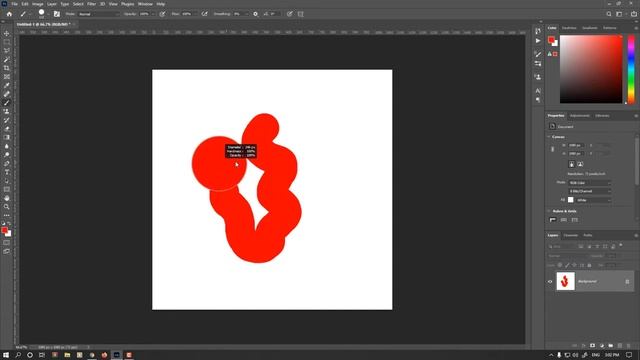This screenshot has height=360, width=640.
Task: Select the Lasso tool
Action: pyautogui.click(x=7, y=51)
